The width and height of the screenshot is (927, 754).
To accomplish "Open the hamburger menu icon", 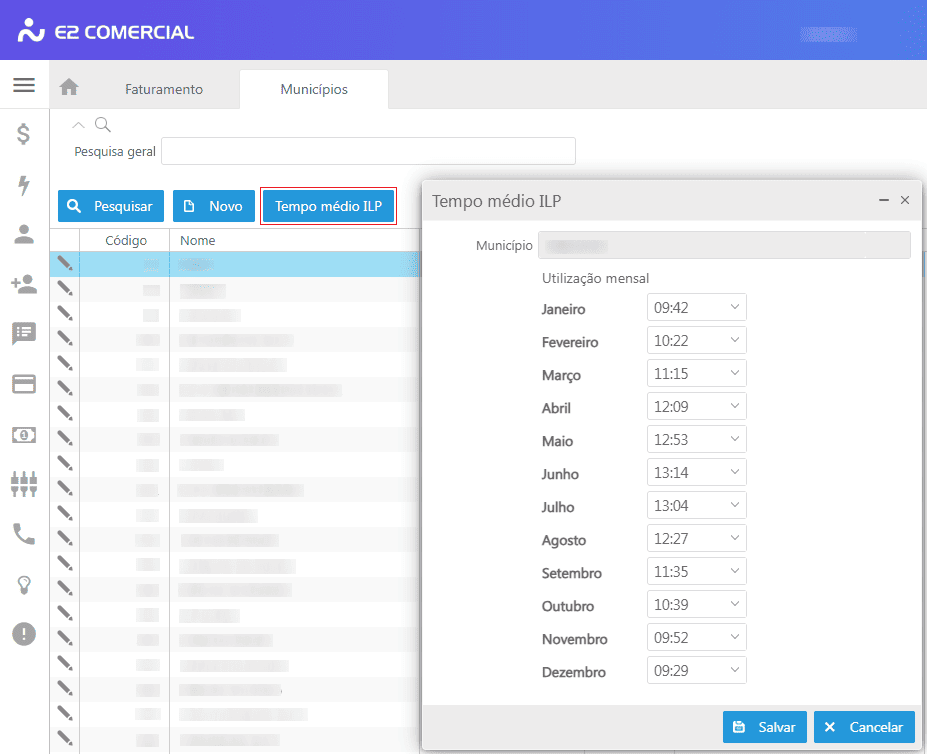I will click(x=24, y=85).
